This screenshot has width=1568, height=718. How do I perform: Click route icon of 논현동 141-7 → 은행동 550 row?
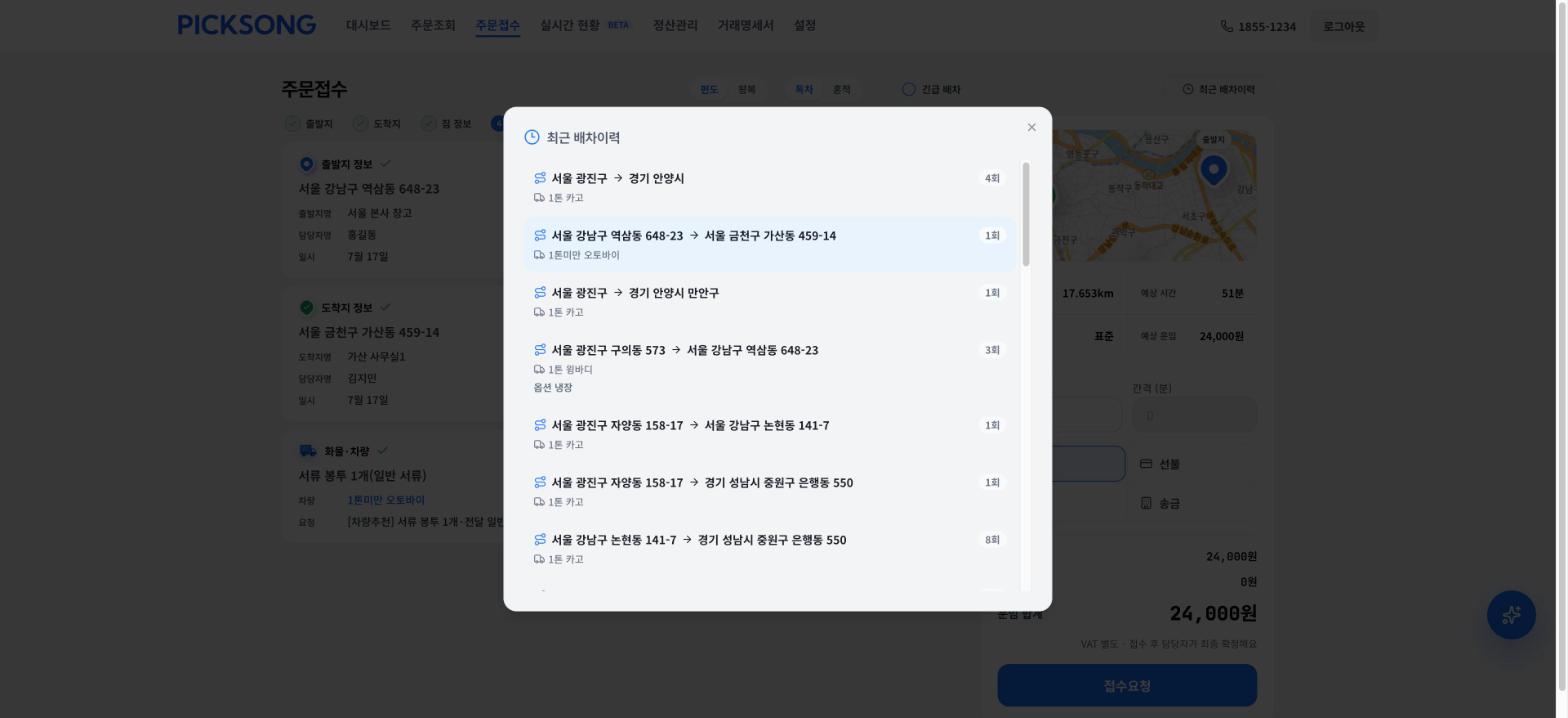pyautogui.click(x=540, y=539)
